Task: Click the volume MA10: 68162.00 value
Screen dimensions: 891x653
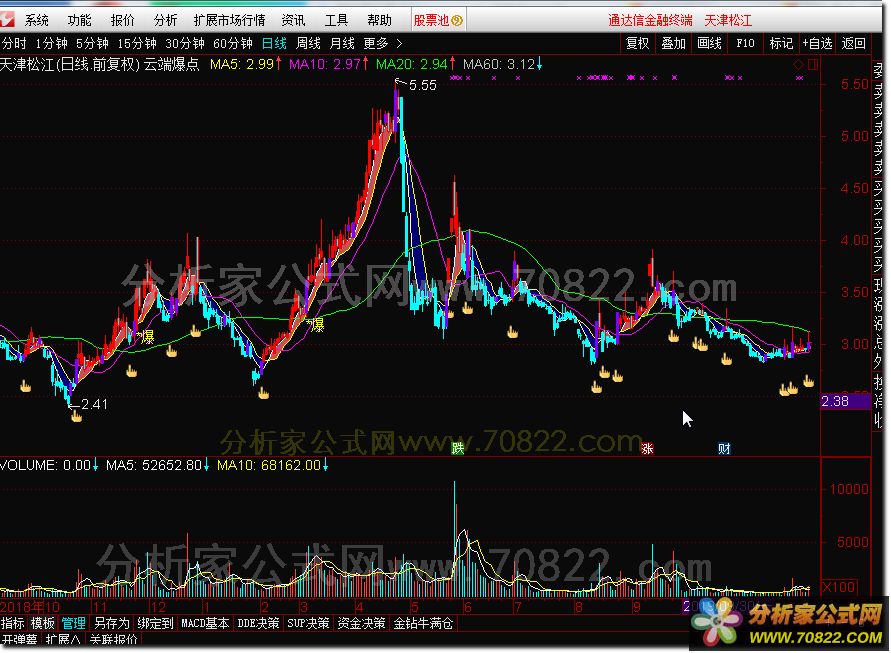Action: click(273, 465)
